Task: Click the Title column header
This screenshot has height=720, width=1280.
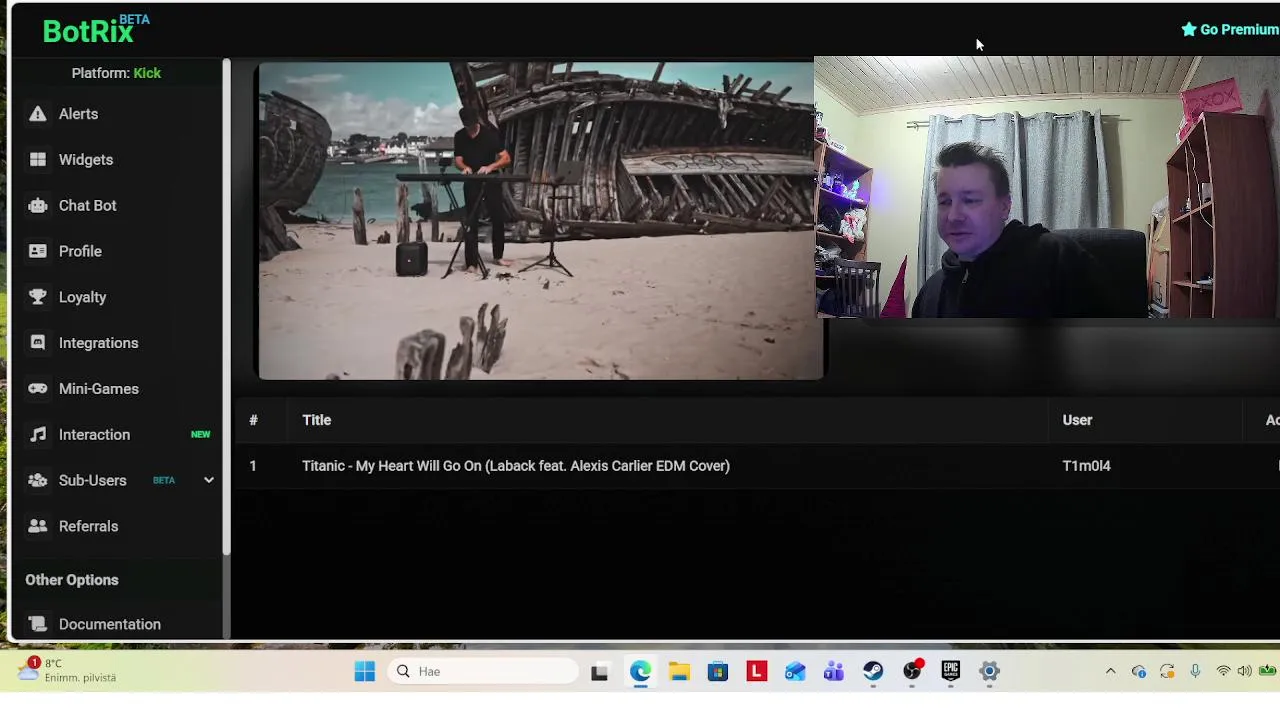Action: [x=317, y=420]
